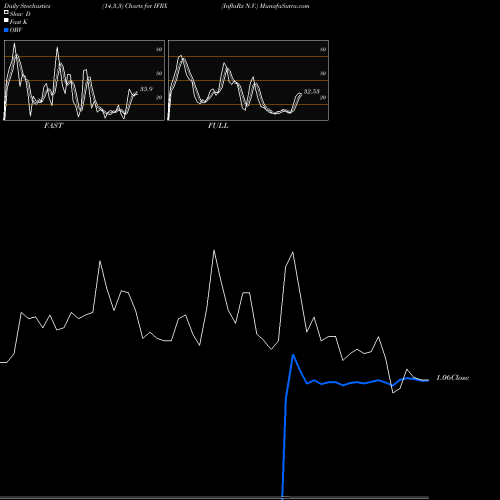Image resolution: width=500 pixels, height=500 pixels.
Task: Click the 80 level label in FAST chart
Action: [x=159, y=49]
